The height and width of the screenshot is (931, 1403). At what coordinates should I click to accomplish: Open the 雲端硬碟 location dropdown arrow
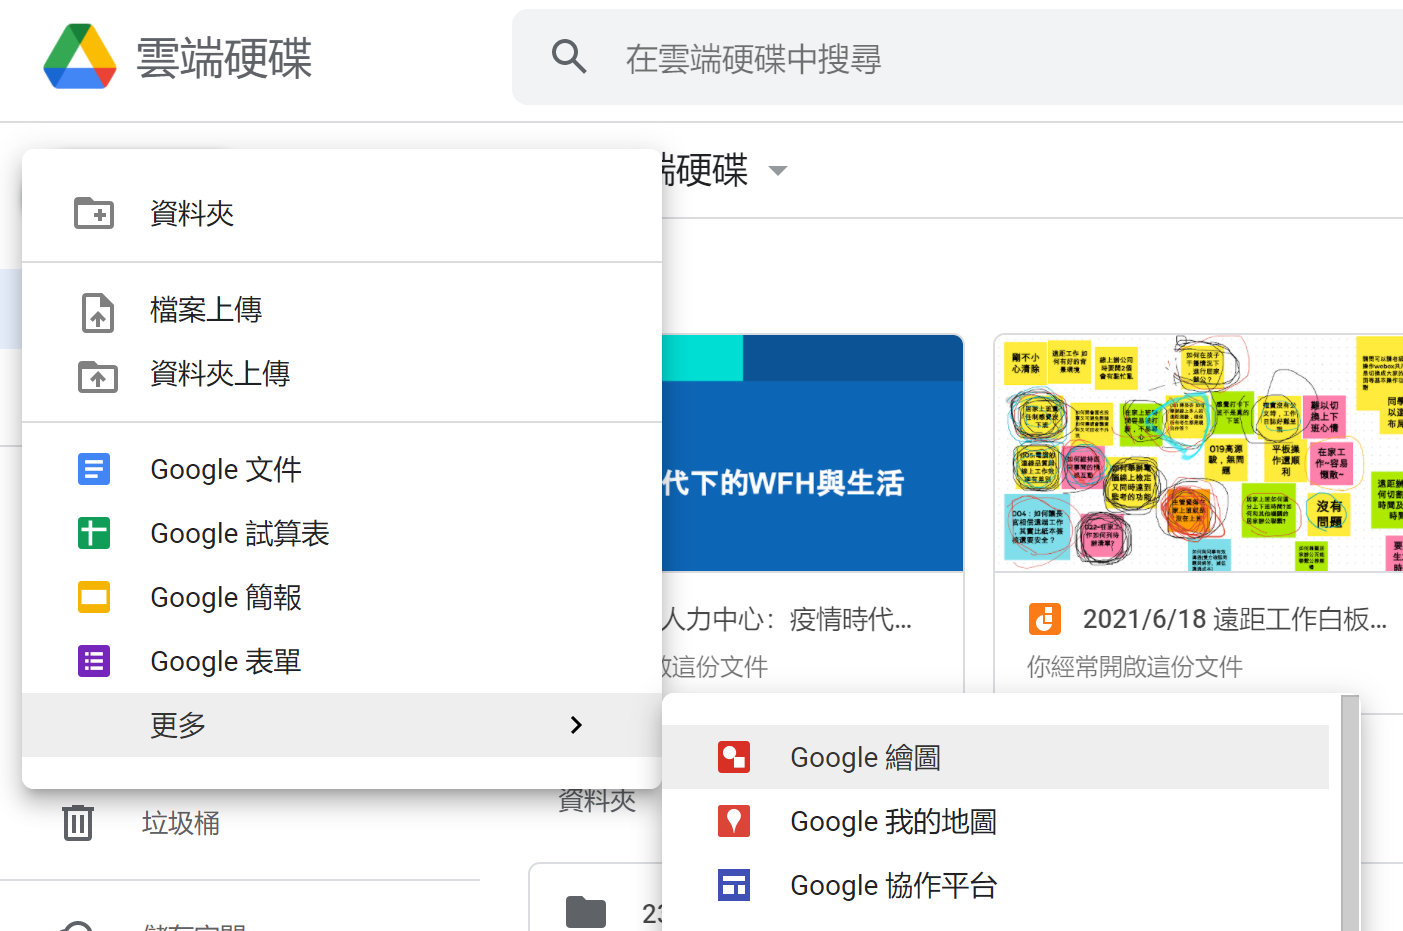(778, 171)
